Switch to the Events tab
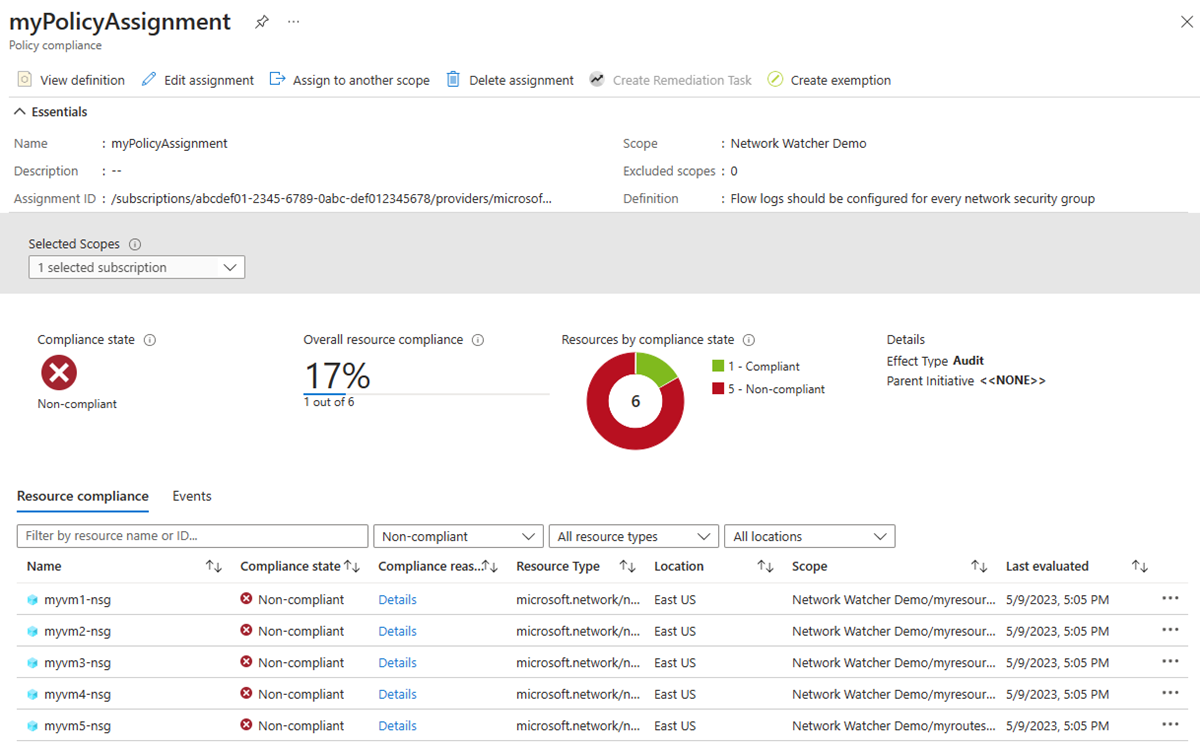The width and height of the screenshot is (1200, 749). 192,496
